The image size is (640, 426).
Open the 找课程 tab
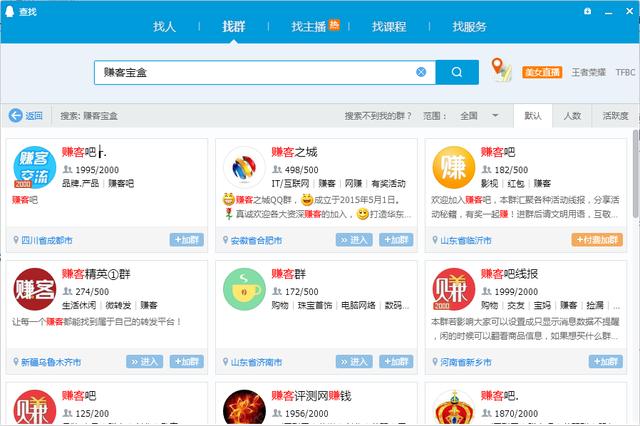(389, 27)
